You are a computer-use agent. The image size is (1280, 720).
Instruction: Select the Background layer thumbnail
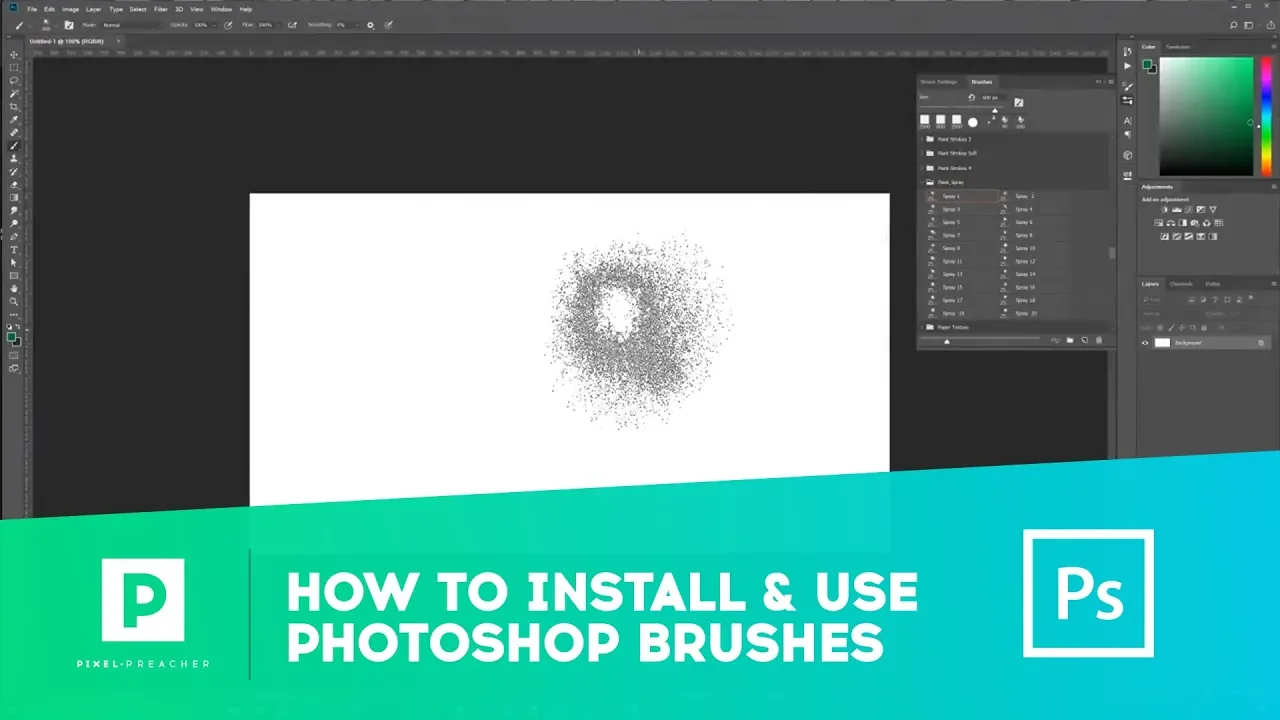[1162, 343]
